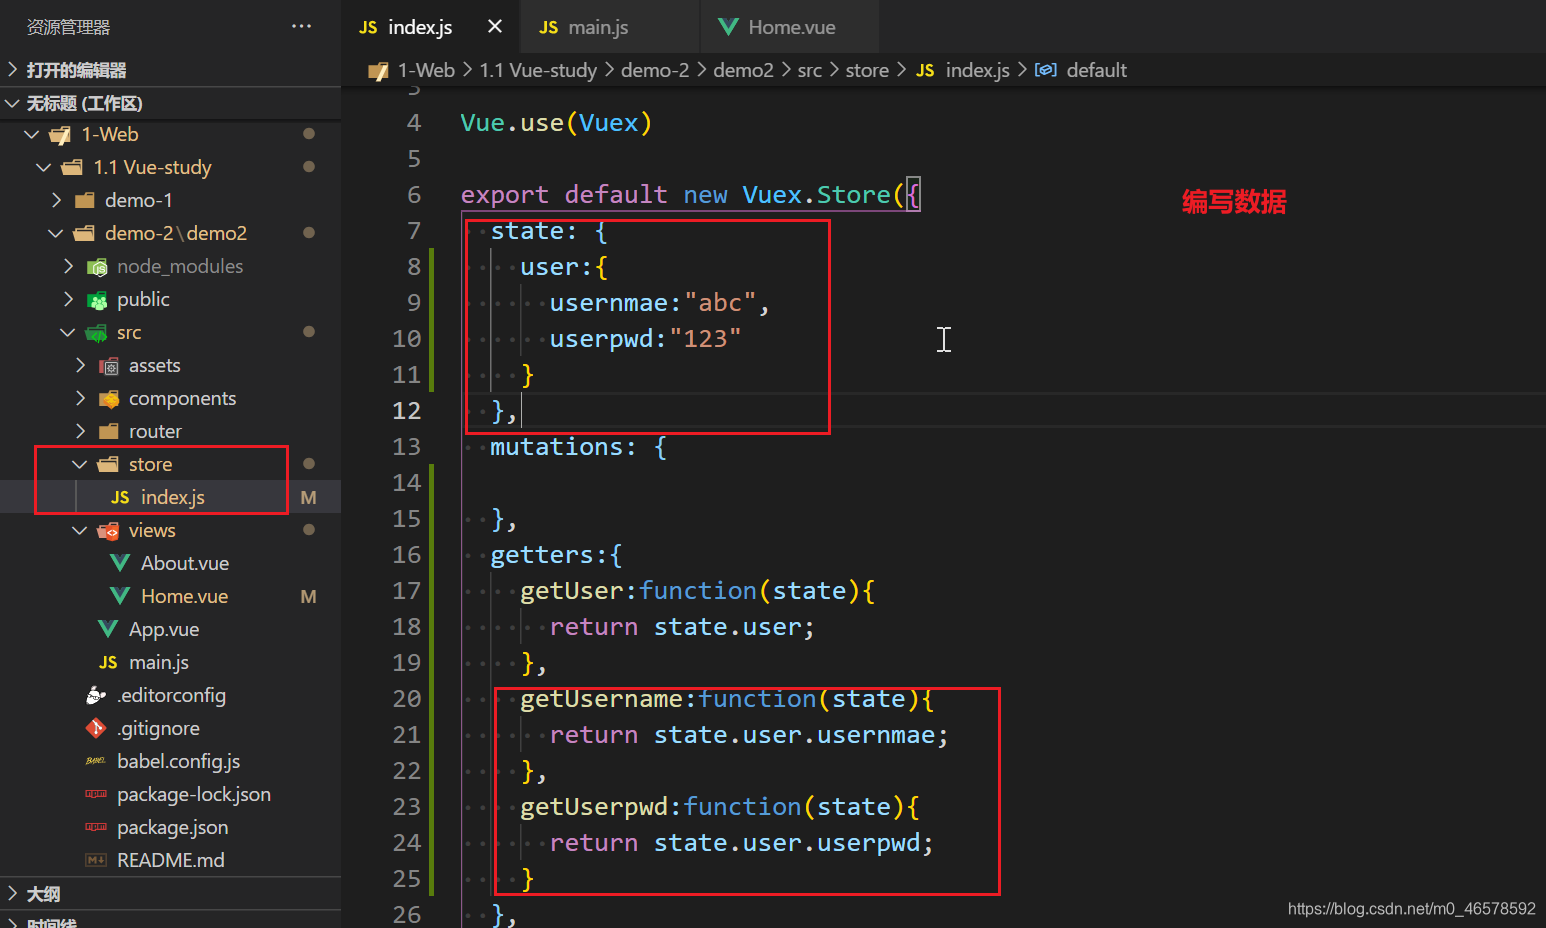The width and height of the screenshot is (1546, 928).
Task: Collapse the 1.1 Vue-study folder chevron
Action: coord(44,167)
